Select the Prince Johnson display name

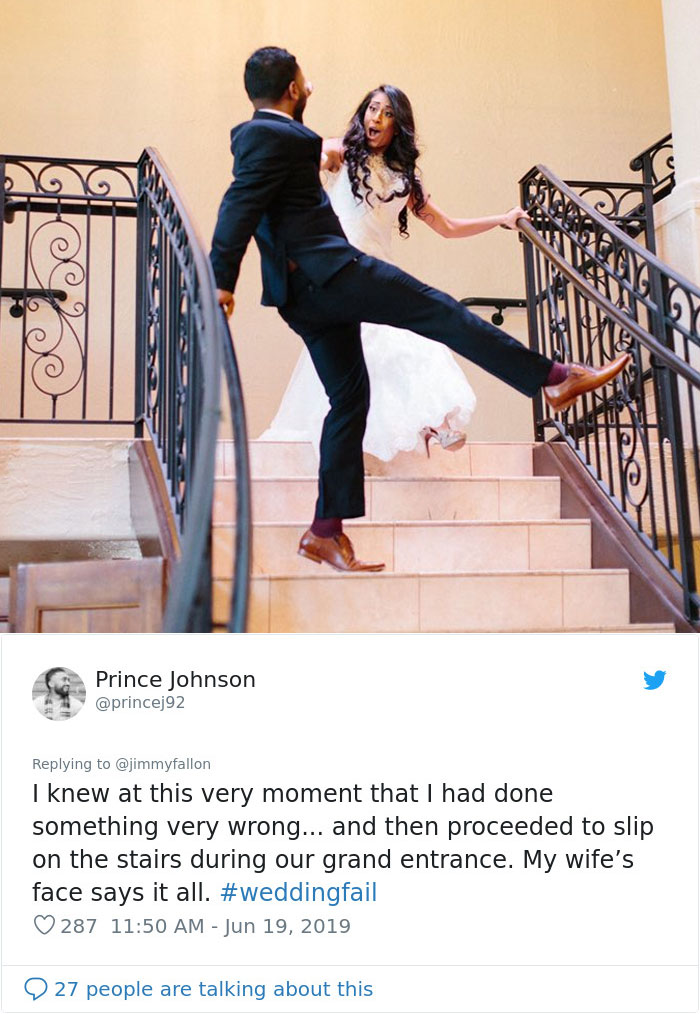175,679
